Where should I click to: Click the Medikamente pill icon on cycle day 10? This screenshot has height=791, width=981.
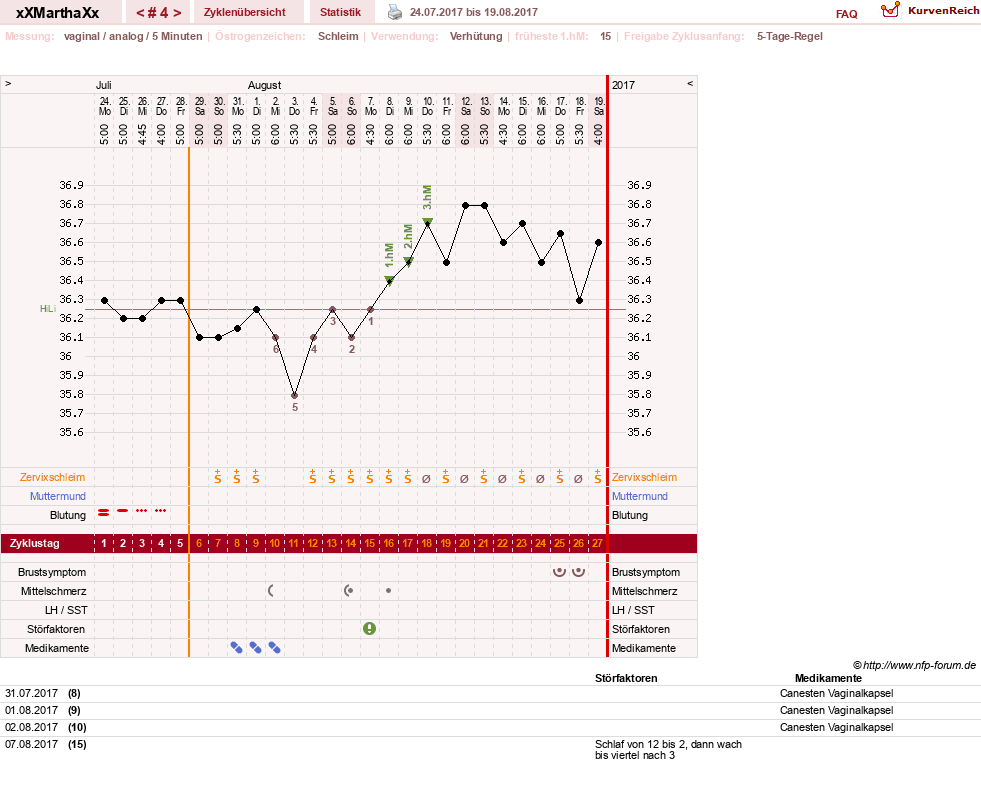pos(275,648)
